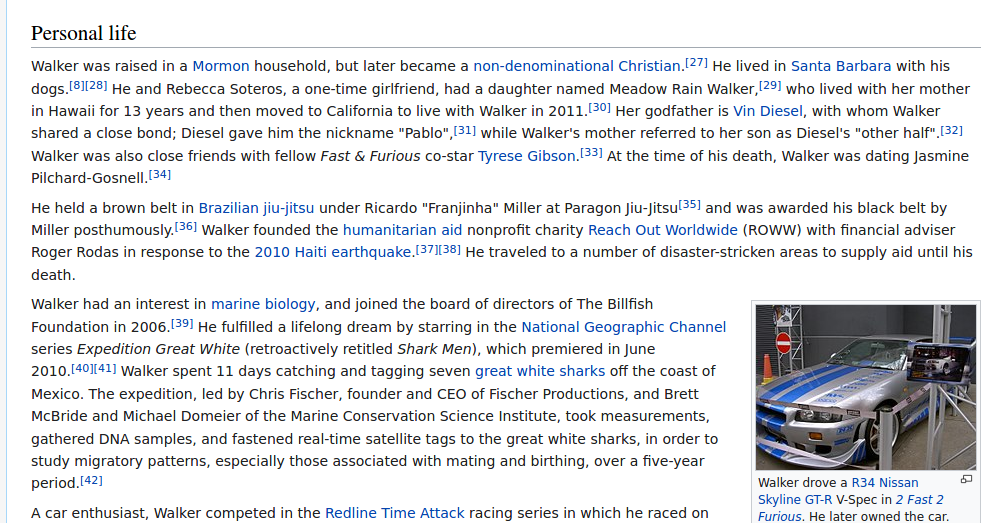Jump to citation [37]

coord(427,249)
